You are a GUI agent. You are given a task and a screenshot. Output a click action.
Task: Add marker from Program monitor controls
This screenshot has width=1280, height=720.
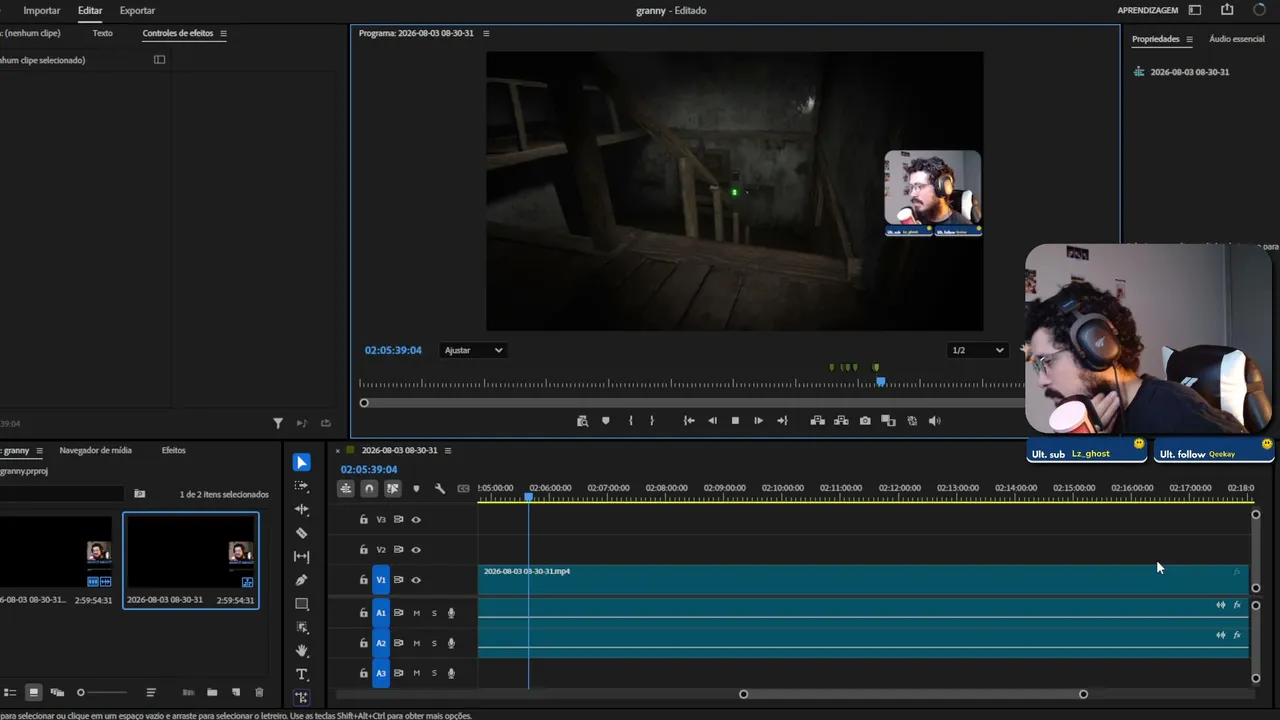point(606,421)
